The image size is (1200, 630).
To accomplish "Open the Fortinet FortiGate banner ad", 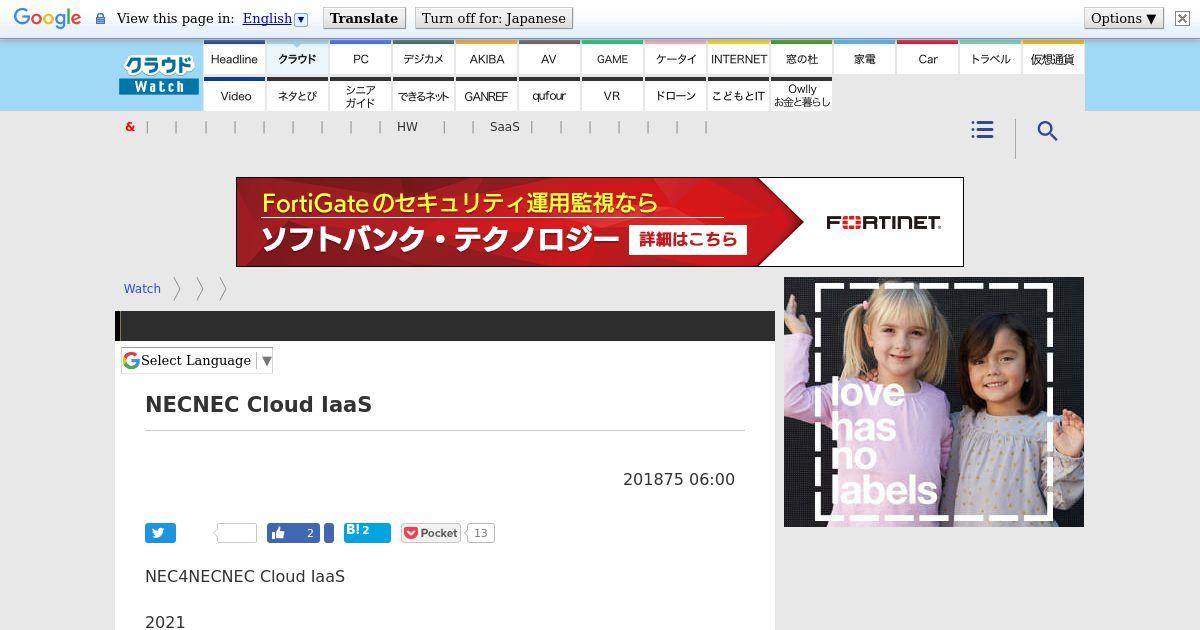I will (600, 222).
